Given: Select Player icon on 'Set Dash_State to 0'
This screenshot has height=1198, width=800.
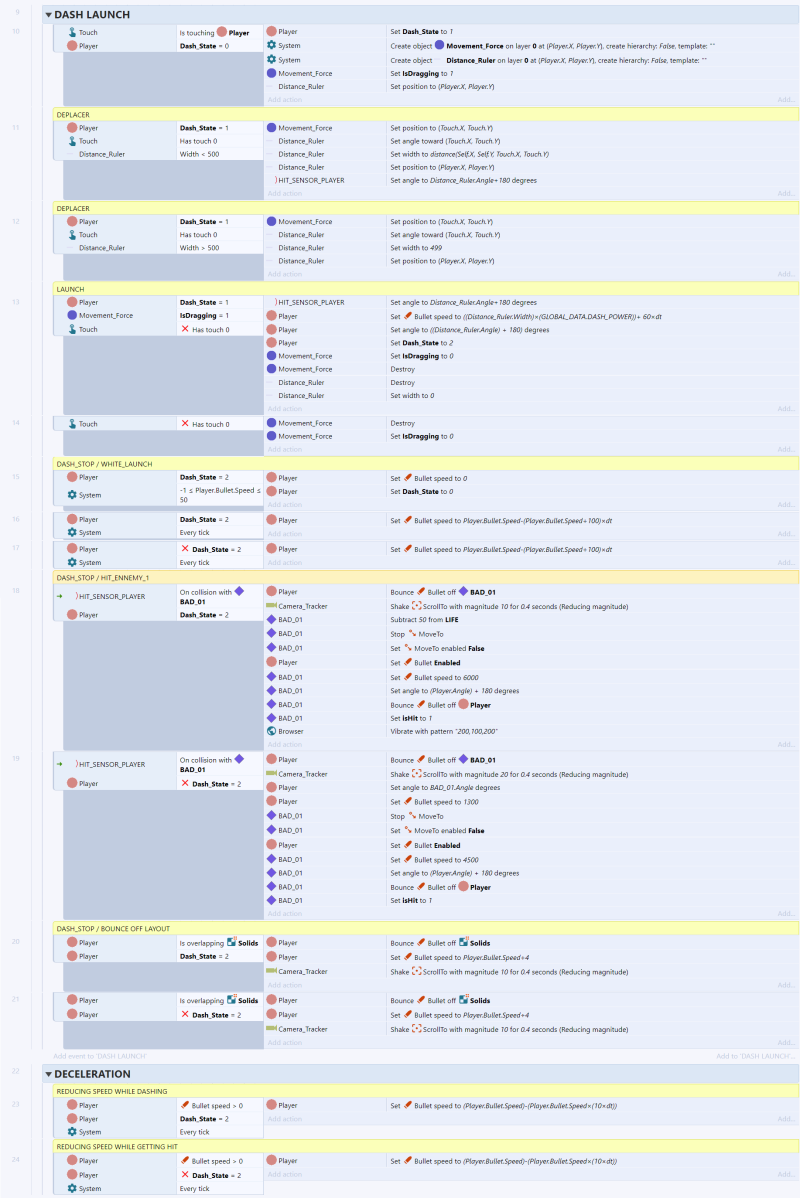Looking at the screenshot, I should 271,491.
